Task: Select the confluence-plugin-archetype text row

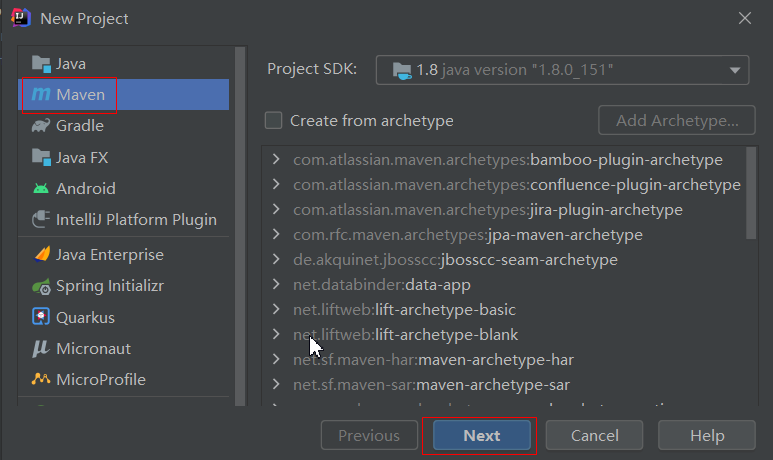Action: 517,185
